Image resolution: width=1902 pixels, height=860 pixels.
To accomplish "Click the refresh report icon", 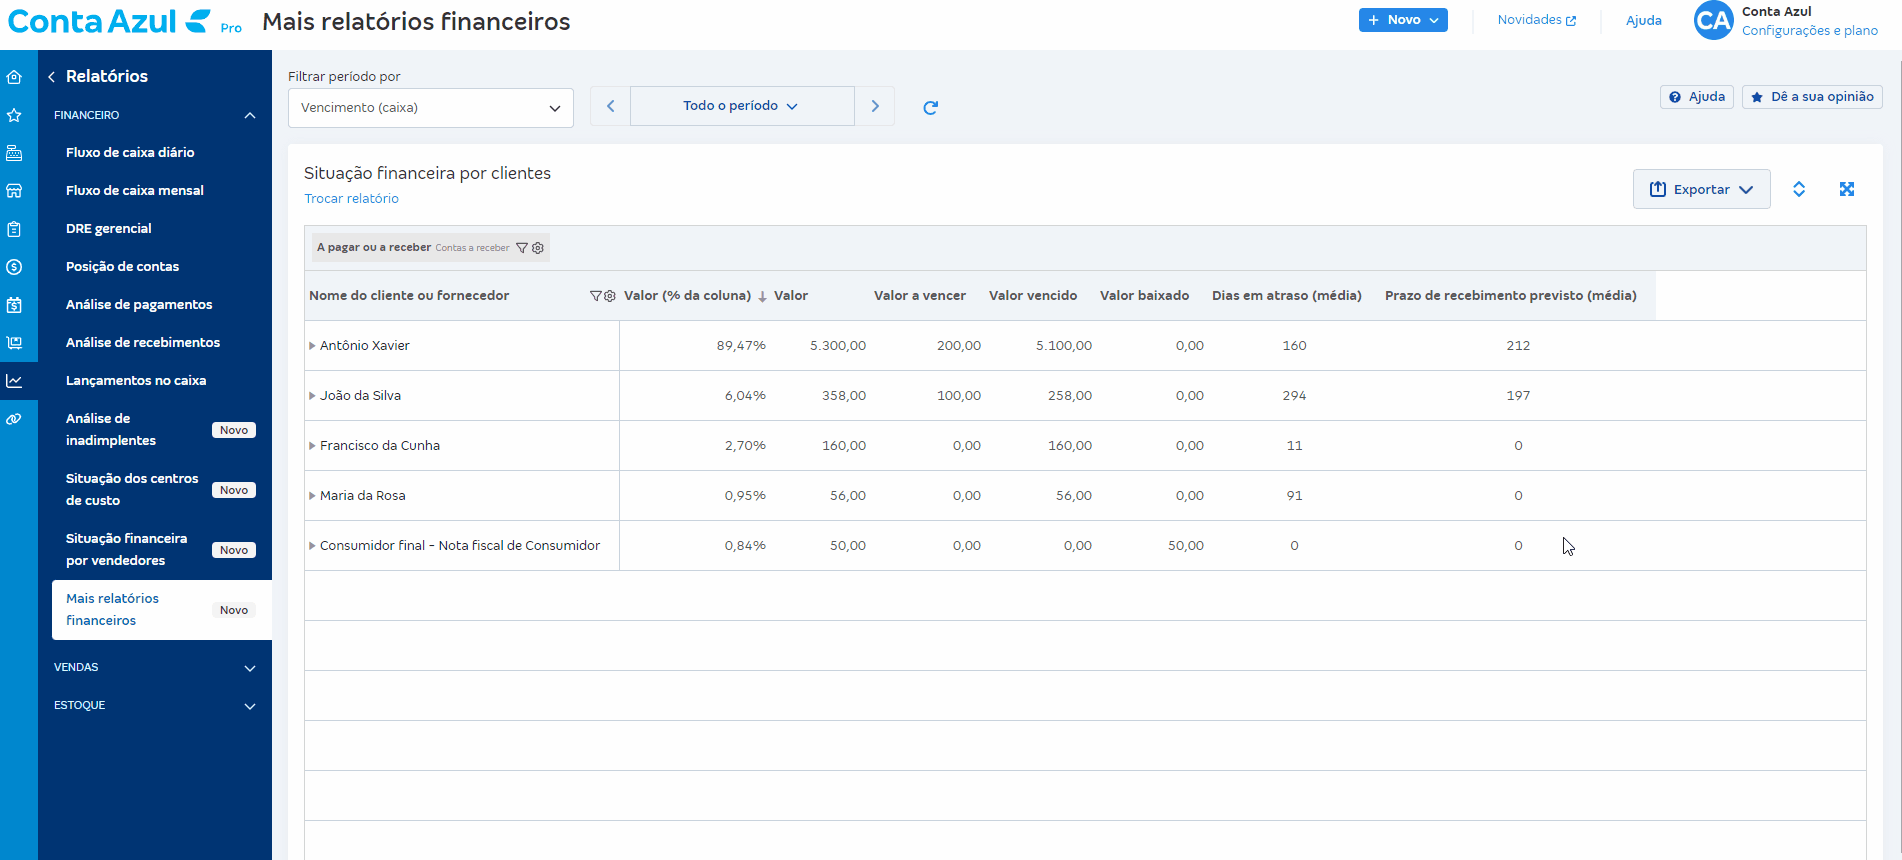I will click(930, 107).
